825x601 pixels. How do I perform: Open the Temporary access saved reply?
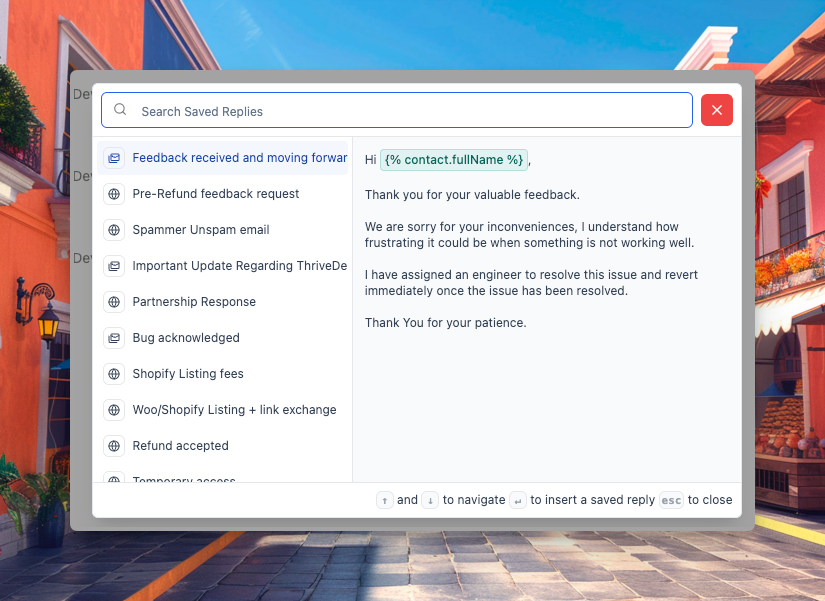tap(184, 479)
